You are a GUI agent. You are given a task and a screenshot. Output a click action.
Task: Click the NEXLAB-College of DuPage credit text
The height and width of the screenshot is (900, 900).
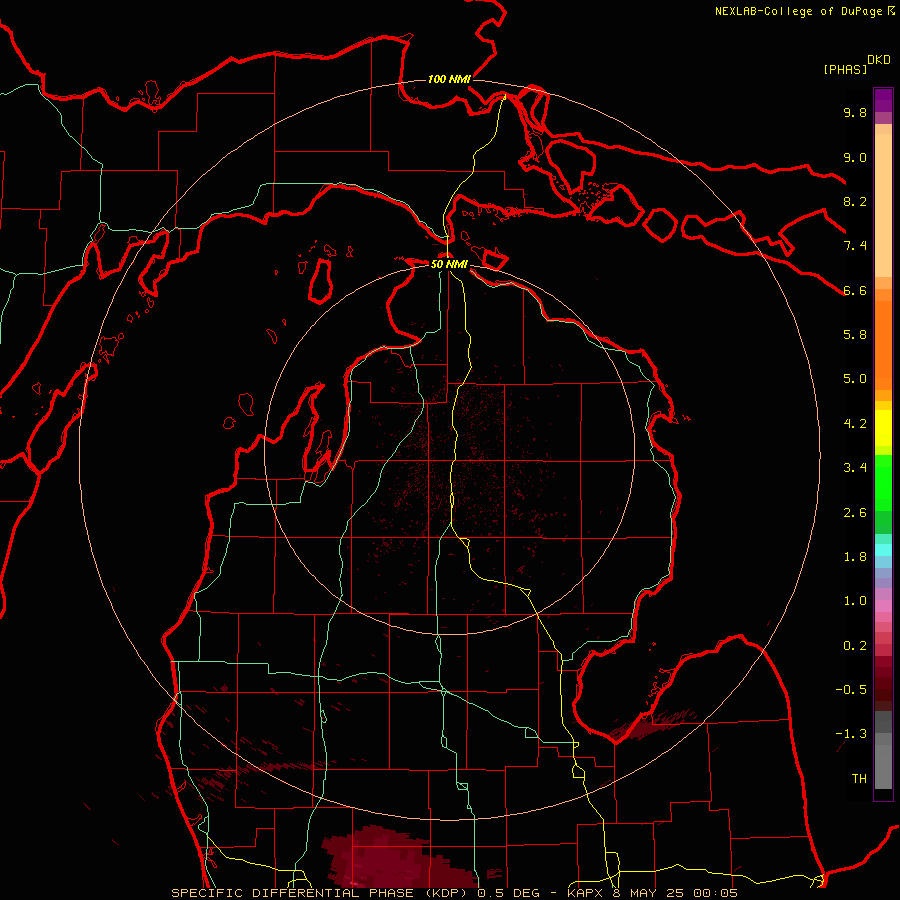pos(799,11)
